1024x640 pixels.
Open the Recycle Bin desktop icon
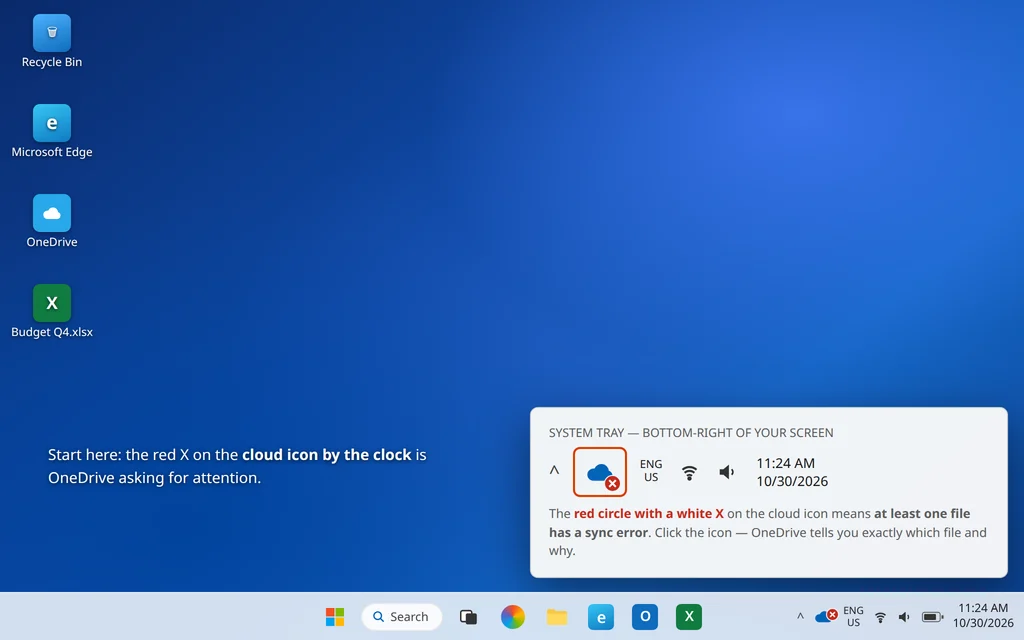coord(52,42)
